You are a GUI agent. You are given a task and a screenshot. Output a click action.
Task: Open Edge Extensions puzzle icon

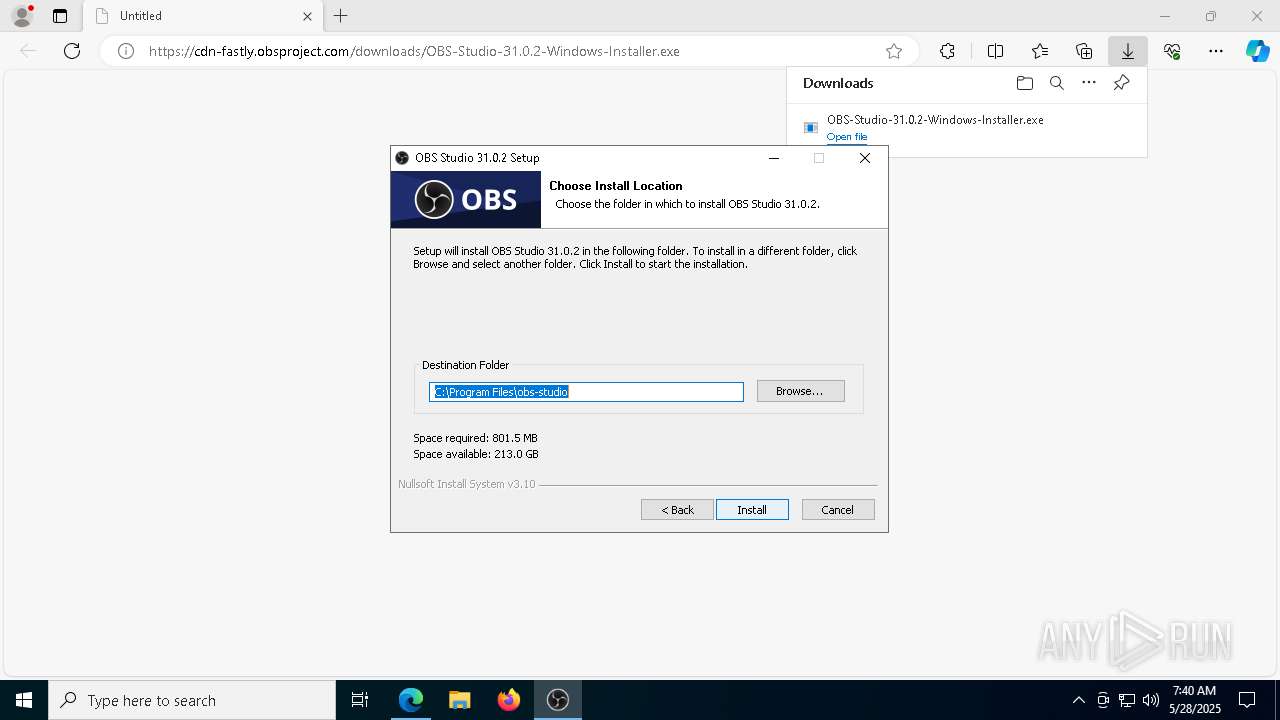click(x=947, y=51)
